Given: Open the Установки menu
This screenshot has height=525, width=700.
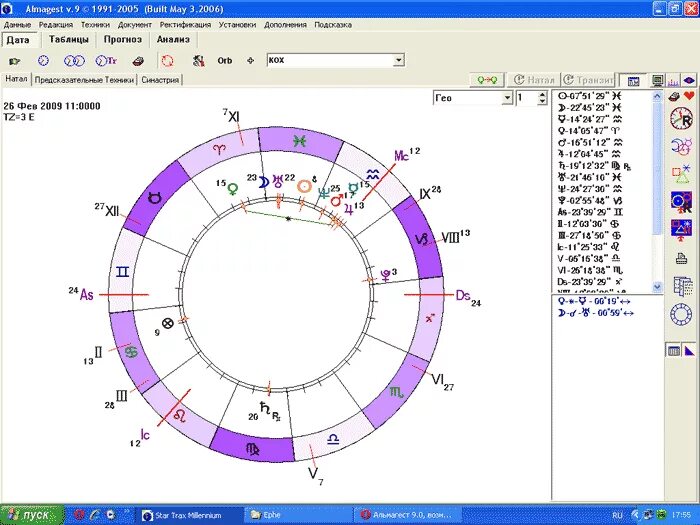Looking at the screenshot, I should [237, 25].
